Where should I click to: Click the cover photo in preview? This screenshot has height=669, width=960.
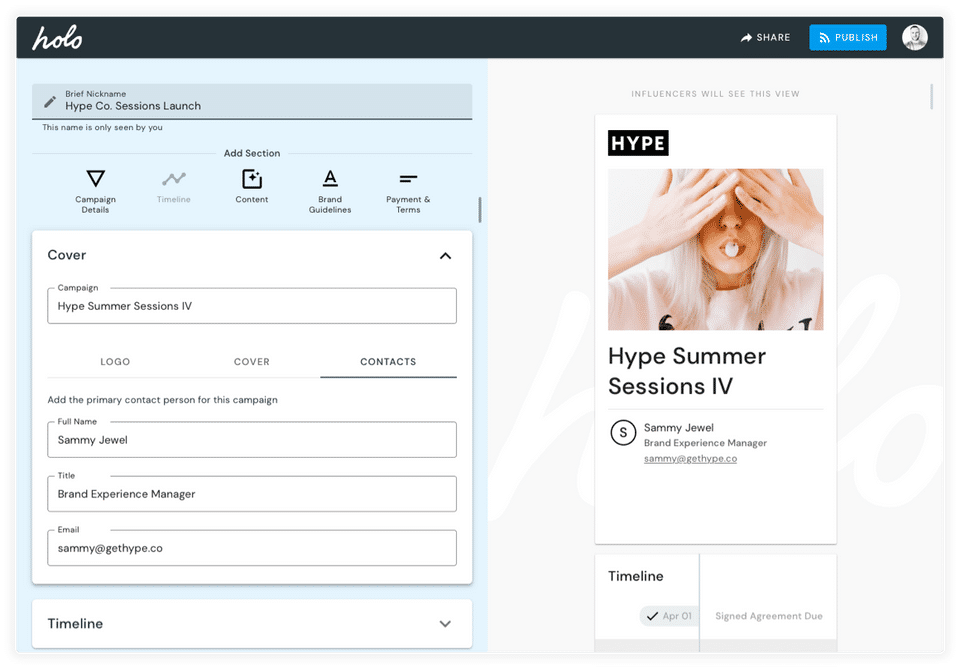(x=716, y=250)
